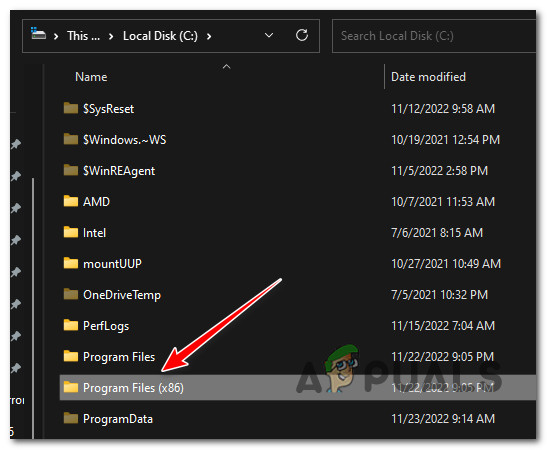
Task: Click the Intel folder name
Action: pyautogui.click(x=94, y=233)
